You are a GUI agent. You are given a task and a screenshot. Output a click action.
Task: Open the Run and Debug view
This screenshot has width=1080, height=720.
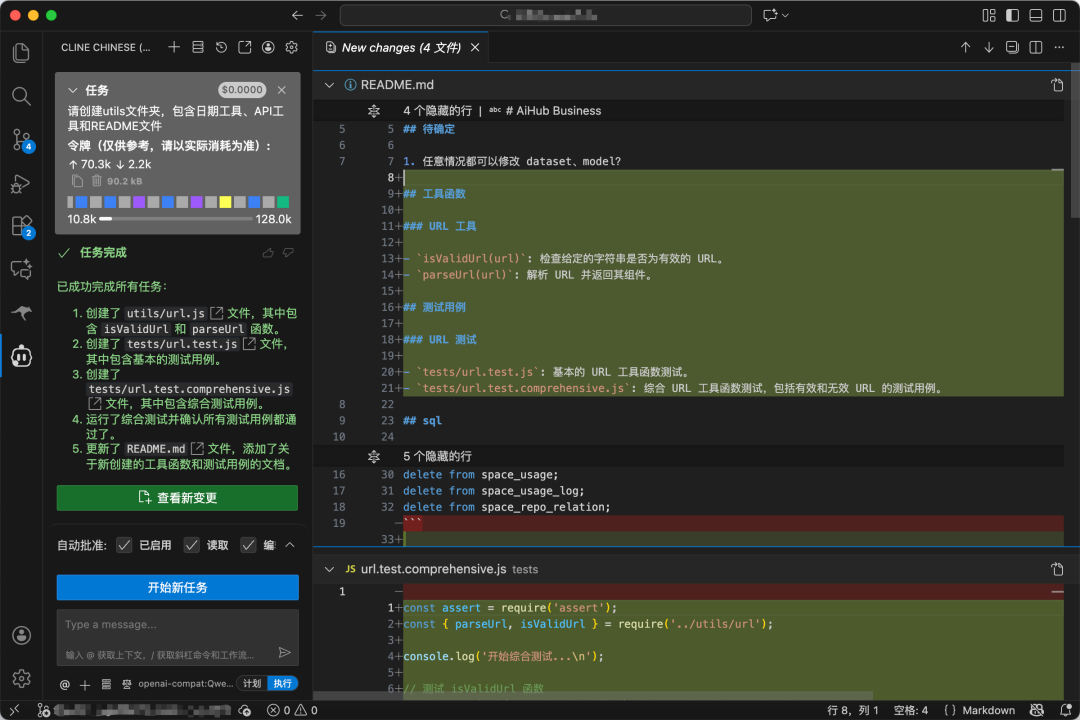click(x=21, y=183)
